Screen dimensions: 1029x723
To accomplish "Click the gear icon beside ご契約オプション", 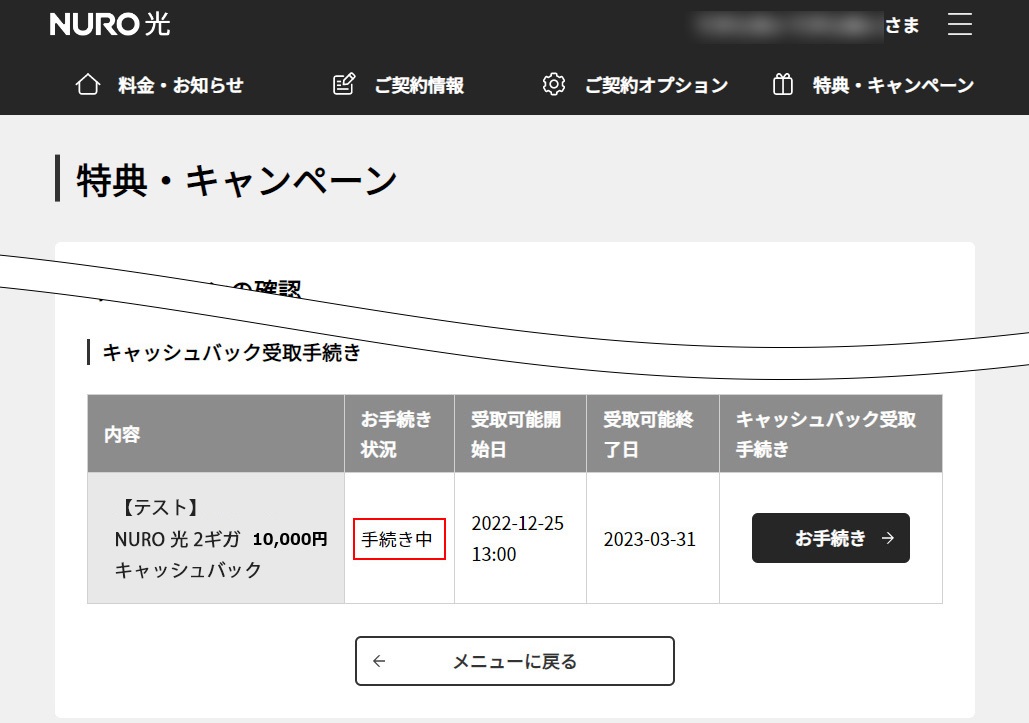I will pyautogui.click(x=554, y=84).
